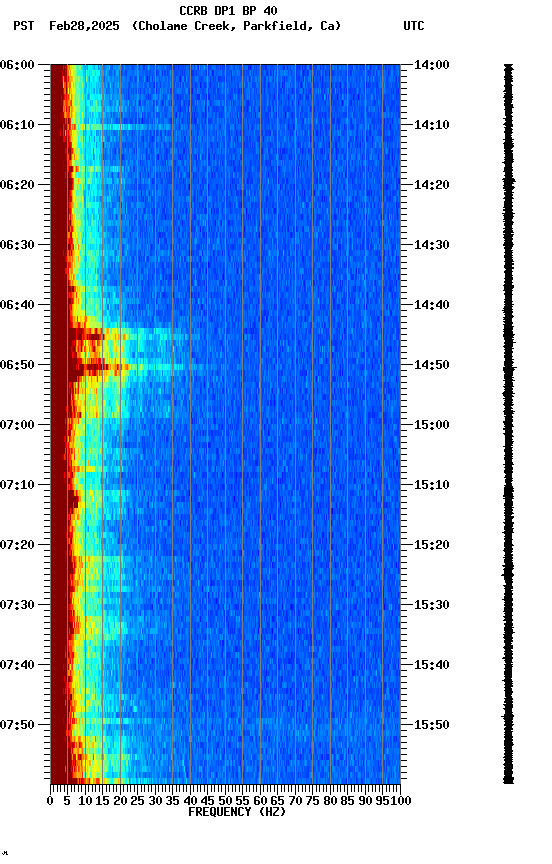Click the 06:40 PST time label

[x=17, y=305]
